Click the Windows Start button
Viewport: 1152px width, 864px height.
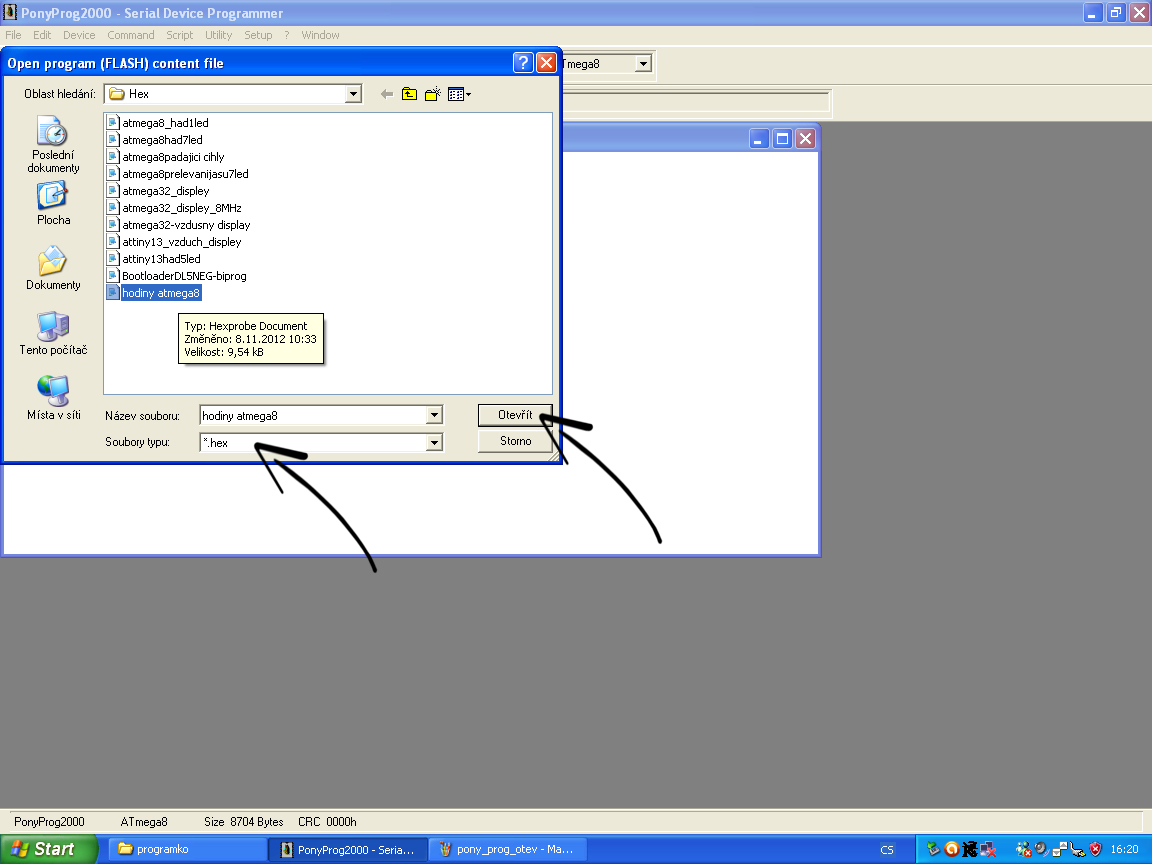48,849
